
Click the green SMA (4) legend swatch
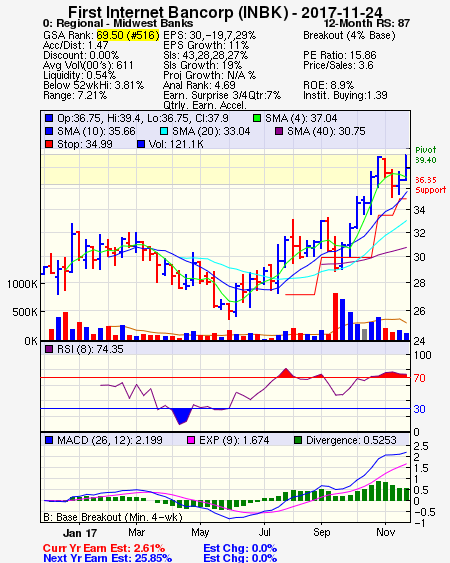pyautogui.click(x=257, y=118)
